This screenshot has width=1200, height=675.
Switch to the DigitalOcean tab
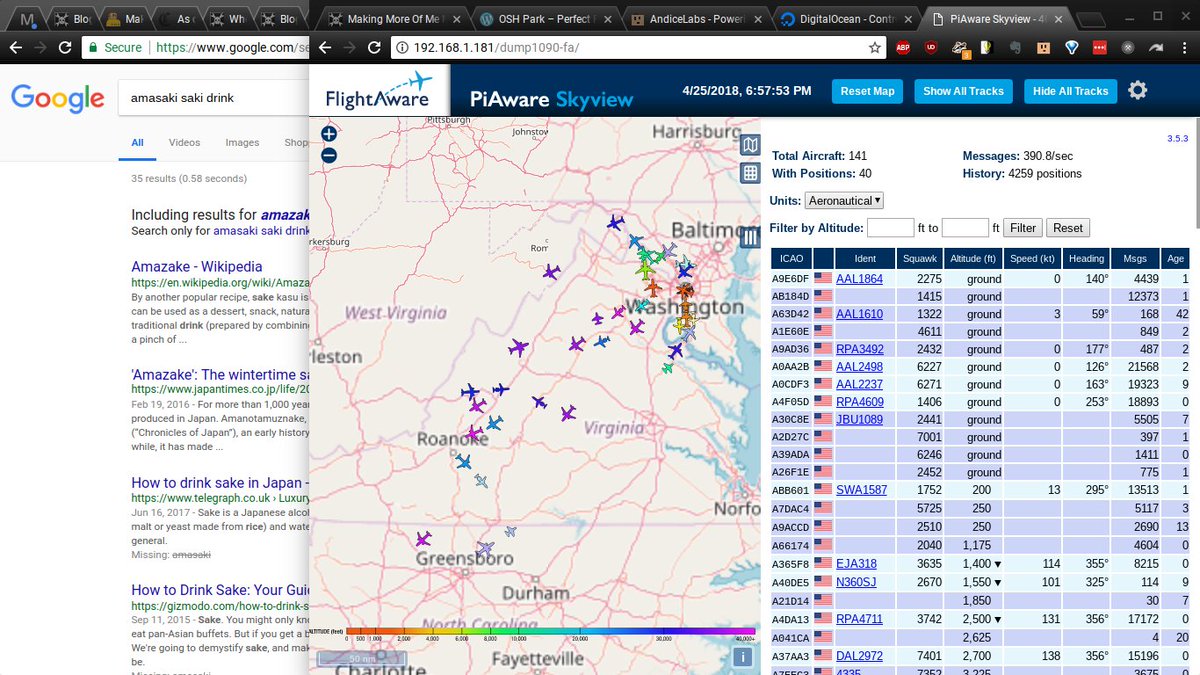coord(844,18)
